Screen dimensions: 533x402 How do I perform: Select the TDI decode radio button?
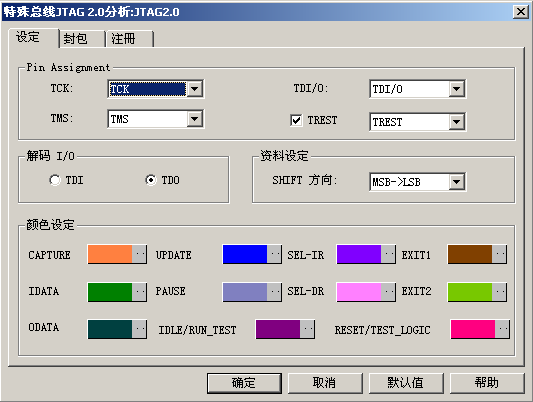[54, 180]
